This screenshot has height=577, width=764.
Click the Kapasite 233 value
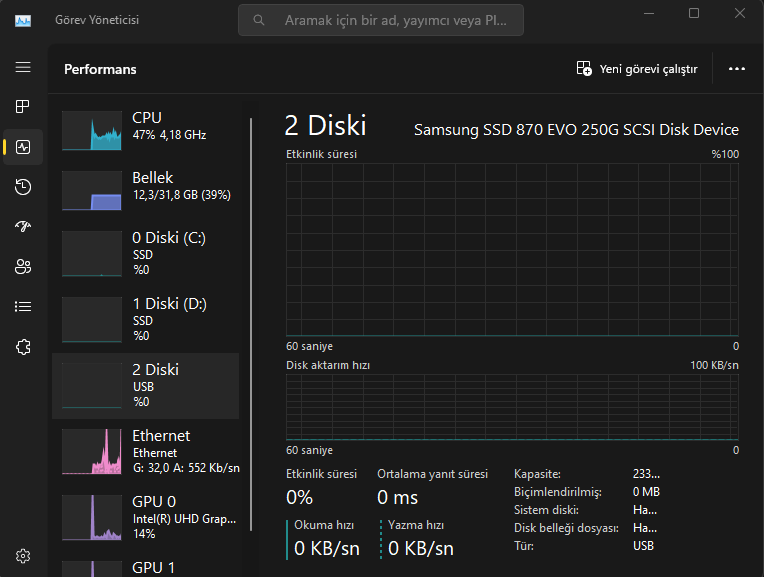point(647,474)
